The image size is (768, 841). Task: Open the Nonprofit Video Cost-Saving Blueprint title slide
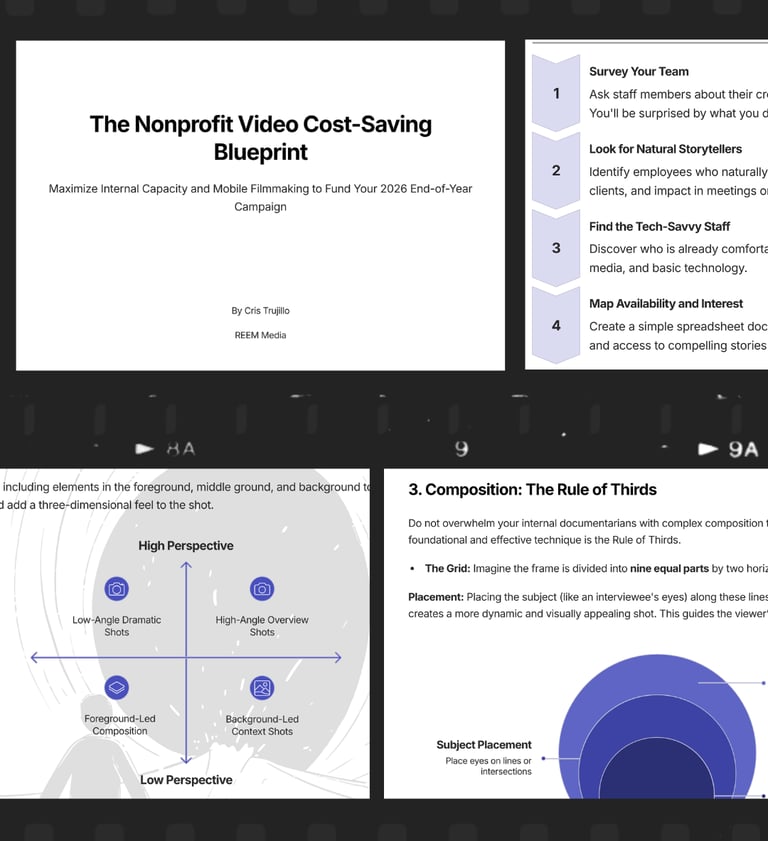[260, 205]
